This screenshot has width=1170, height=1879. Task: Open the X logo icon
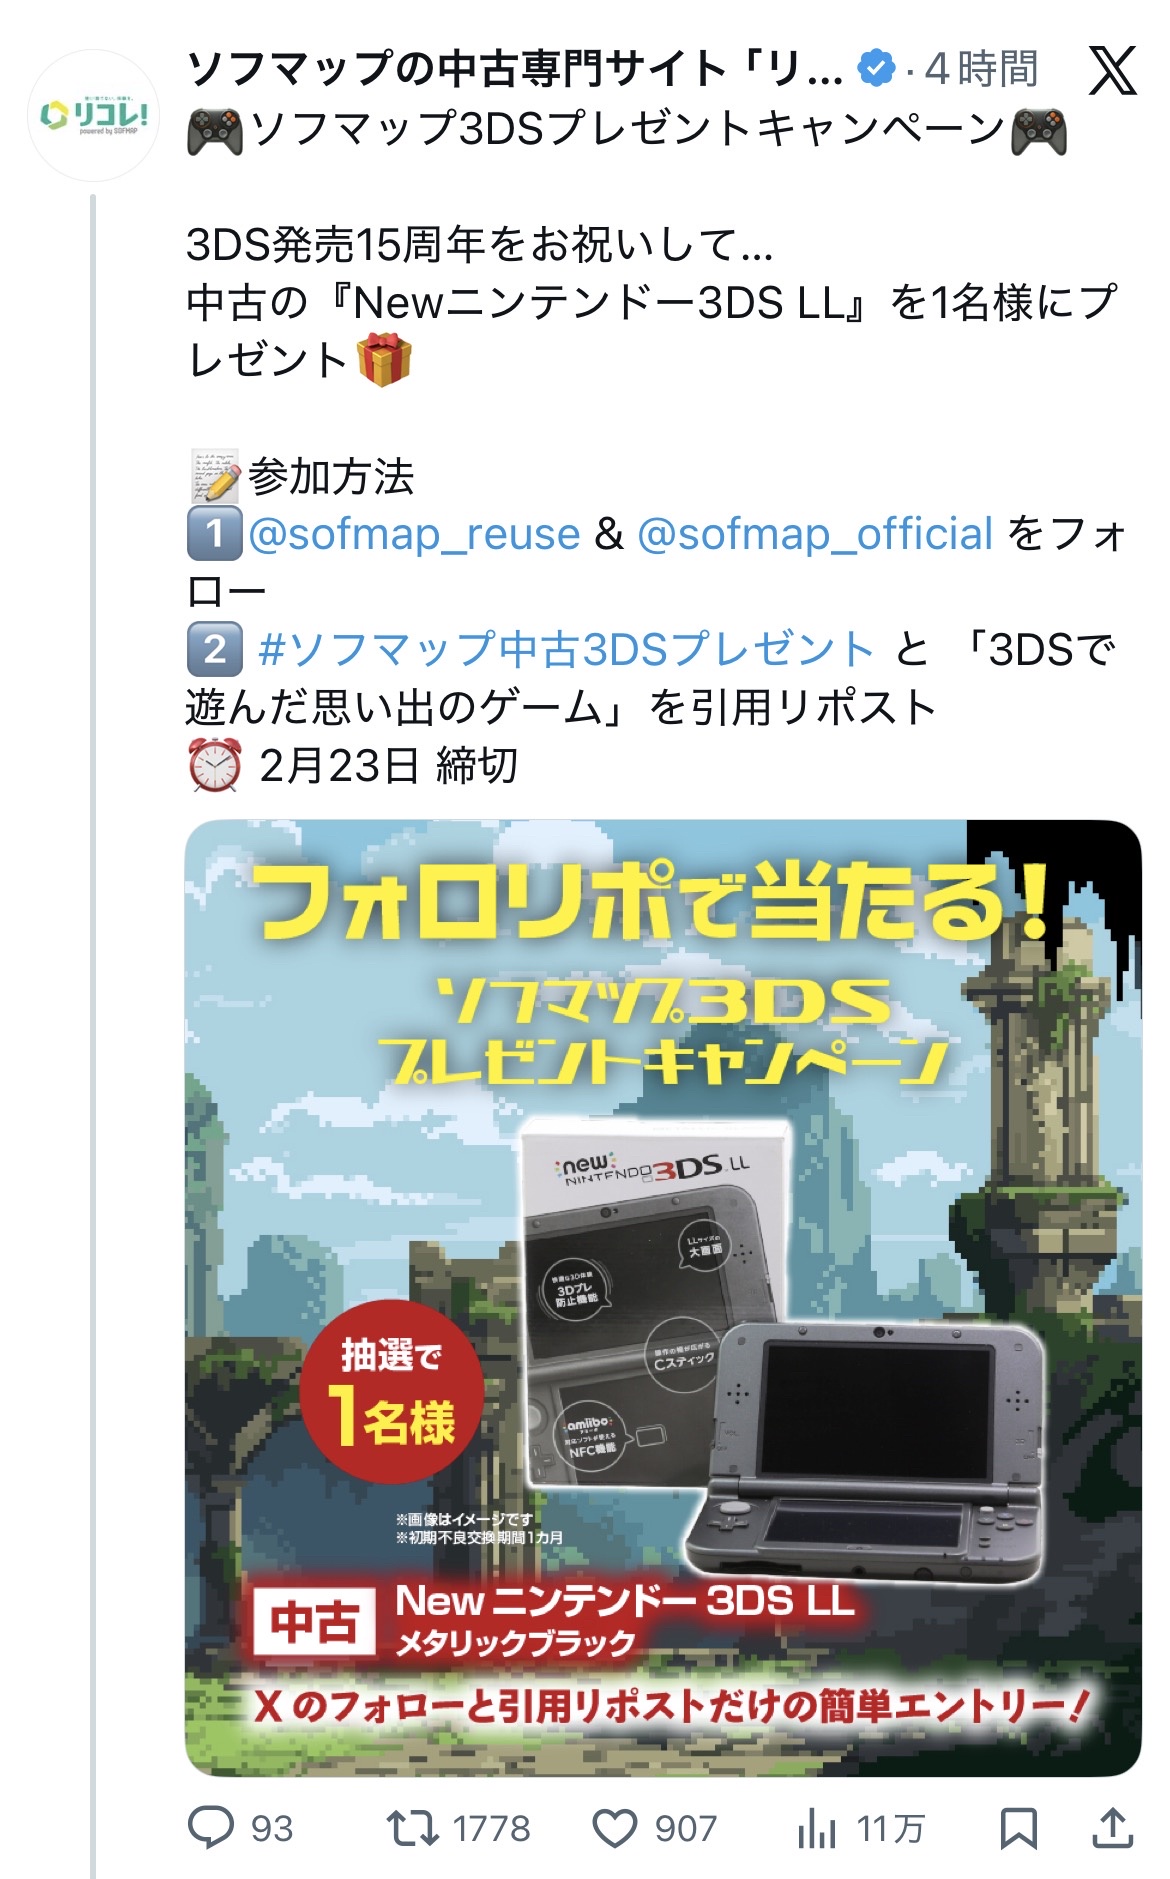tap(1112, 69)
